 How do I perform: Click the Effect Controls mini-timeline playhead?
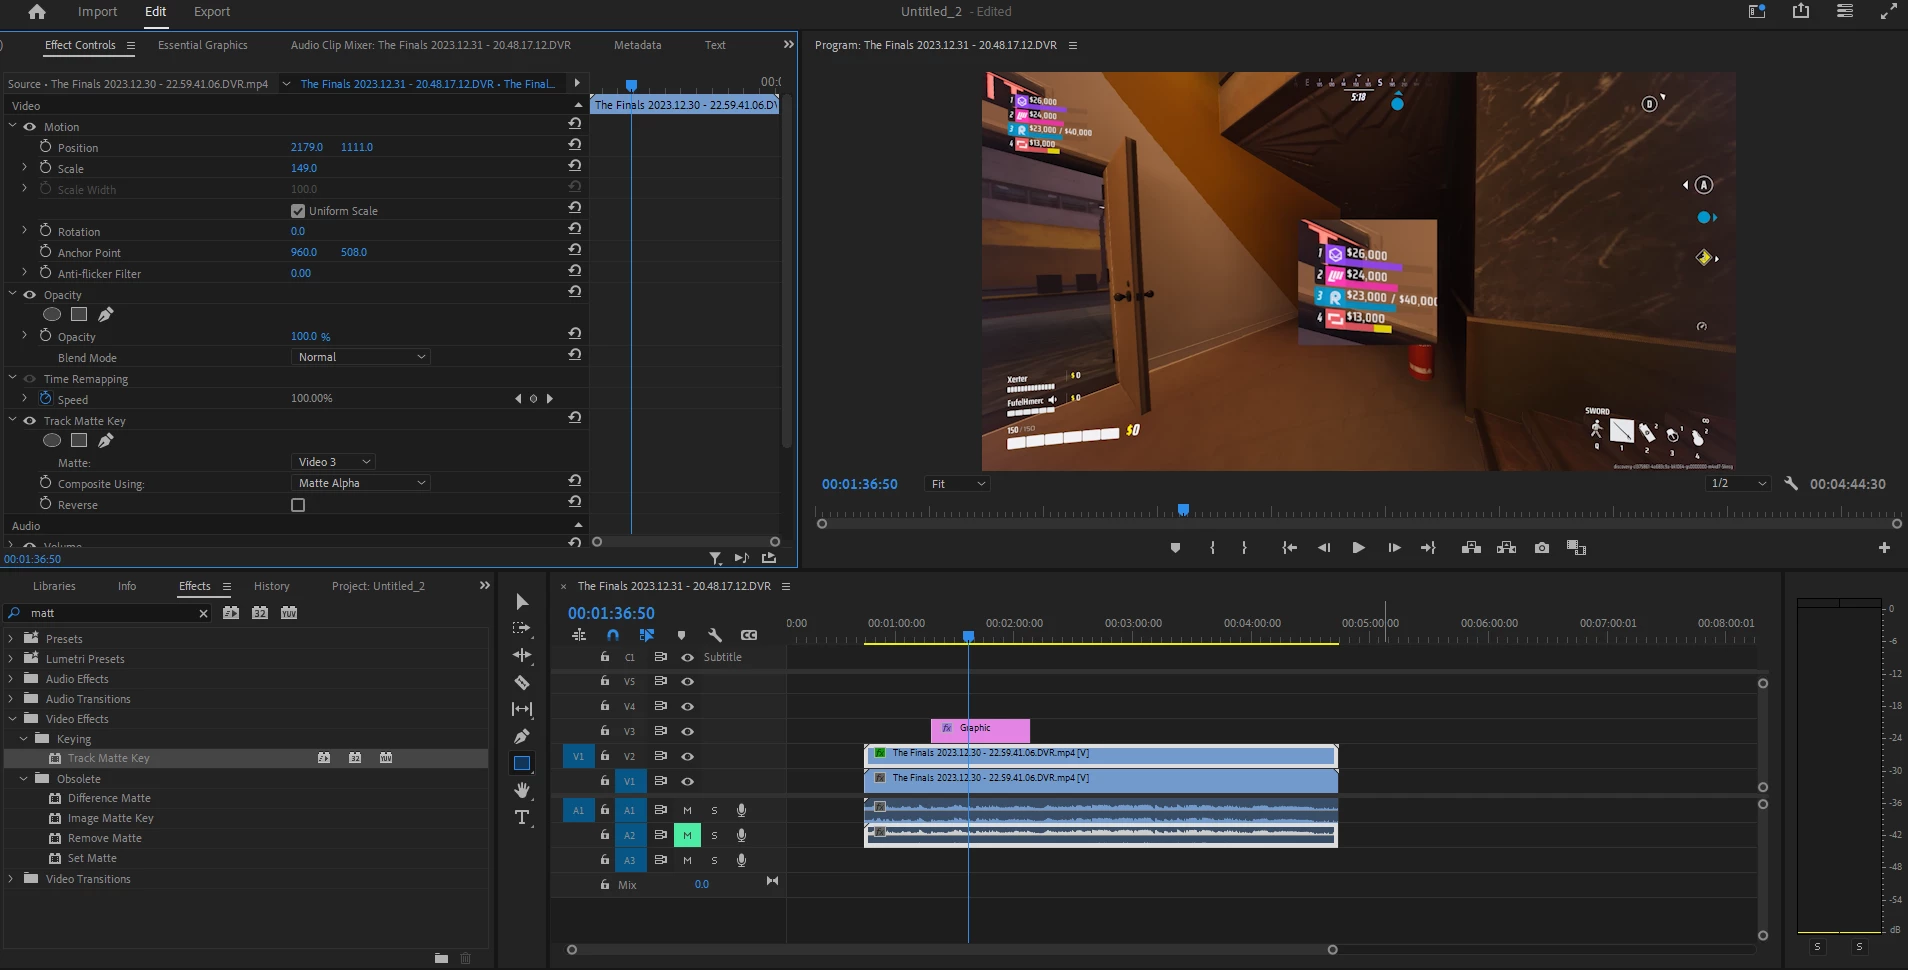(x=631, y=86)
